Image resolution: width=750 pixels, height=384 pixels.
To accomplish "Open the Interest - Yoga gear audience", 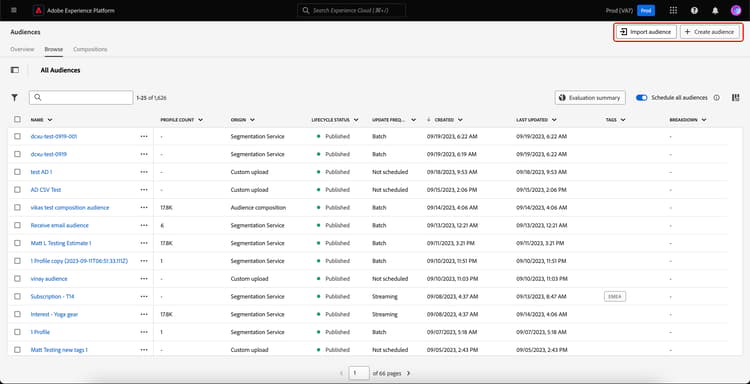I will pyautogui.click(x=54, y=314).
